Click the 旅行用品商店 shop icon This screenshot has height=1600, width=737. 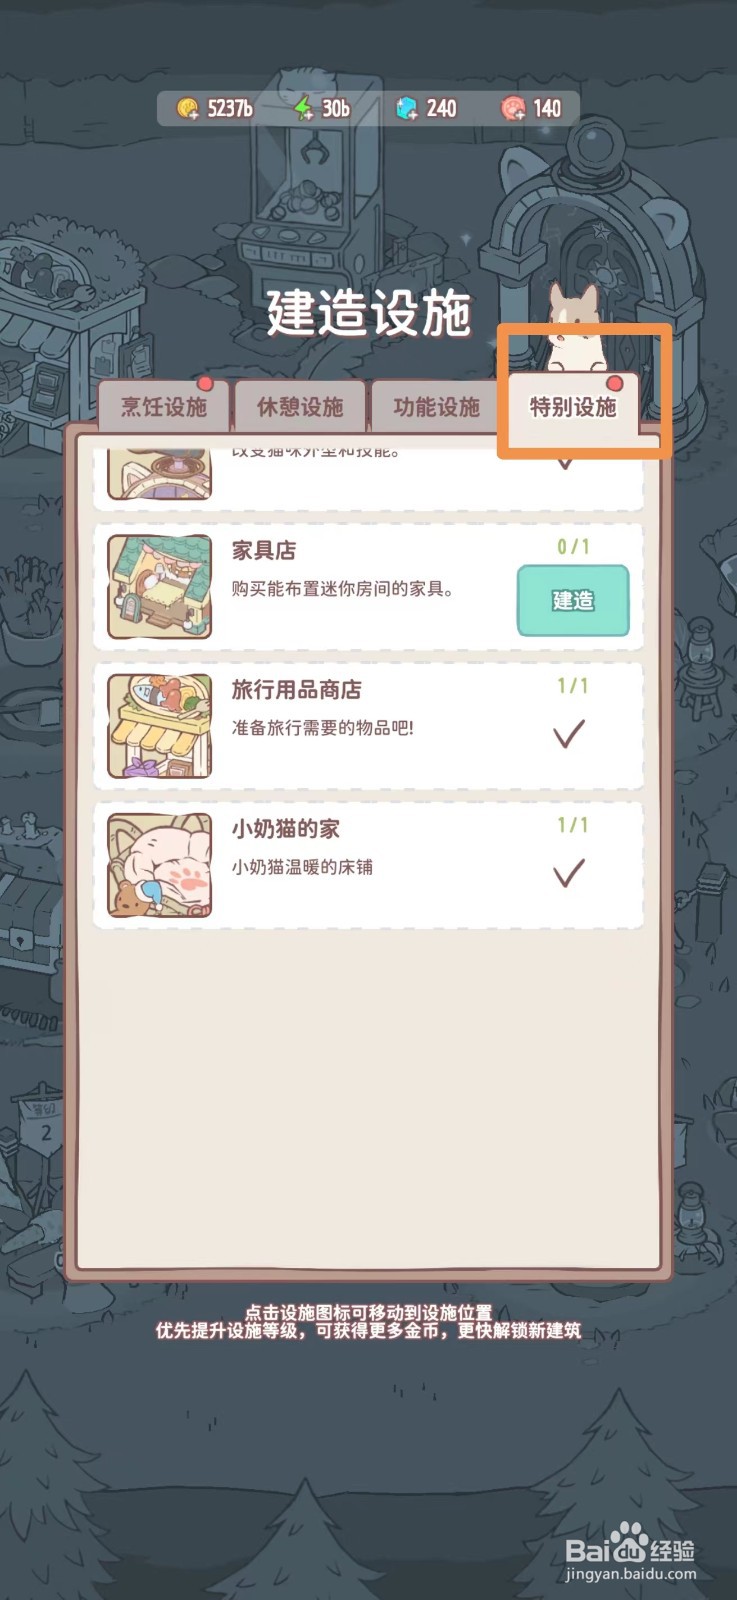click(160, 725)
